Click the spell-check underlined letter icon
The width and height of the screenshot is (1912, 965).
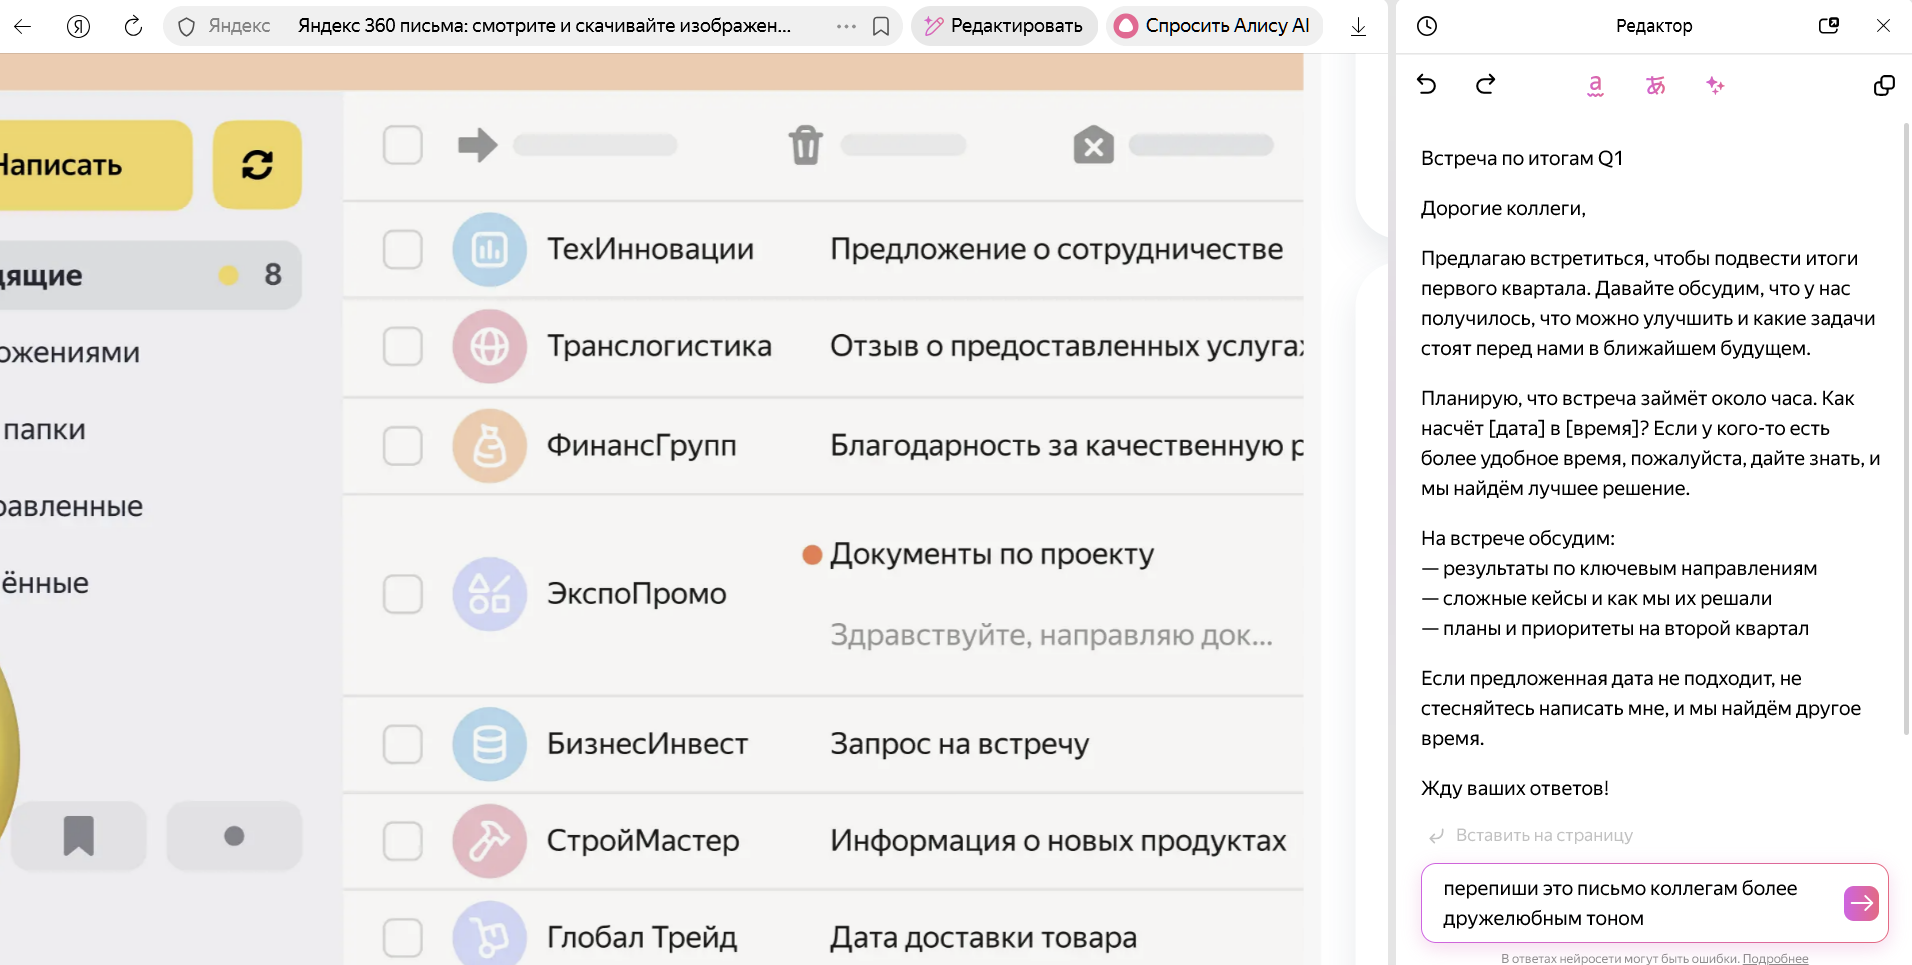1595,85
